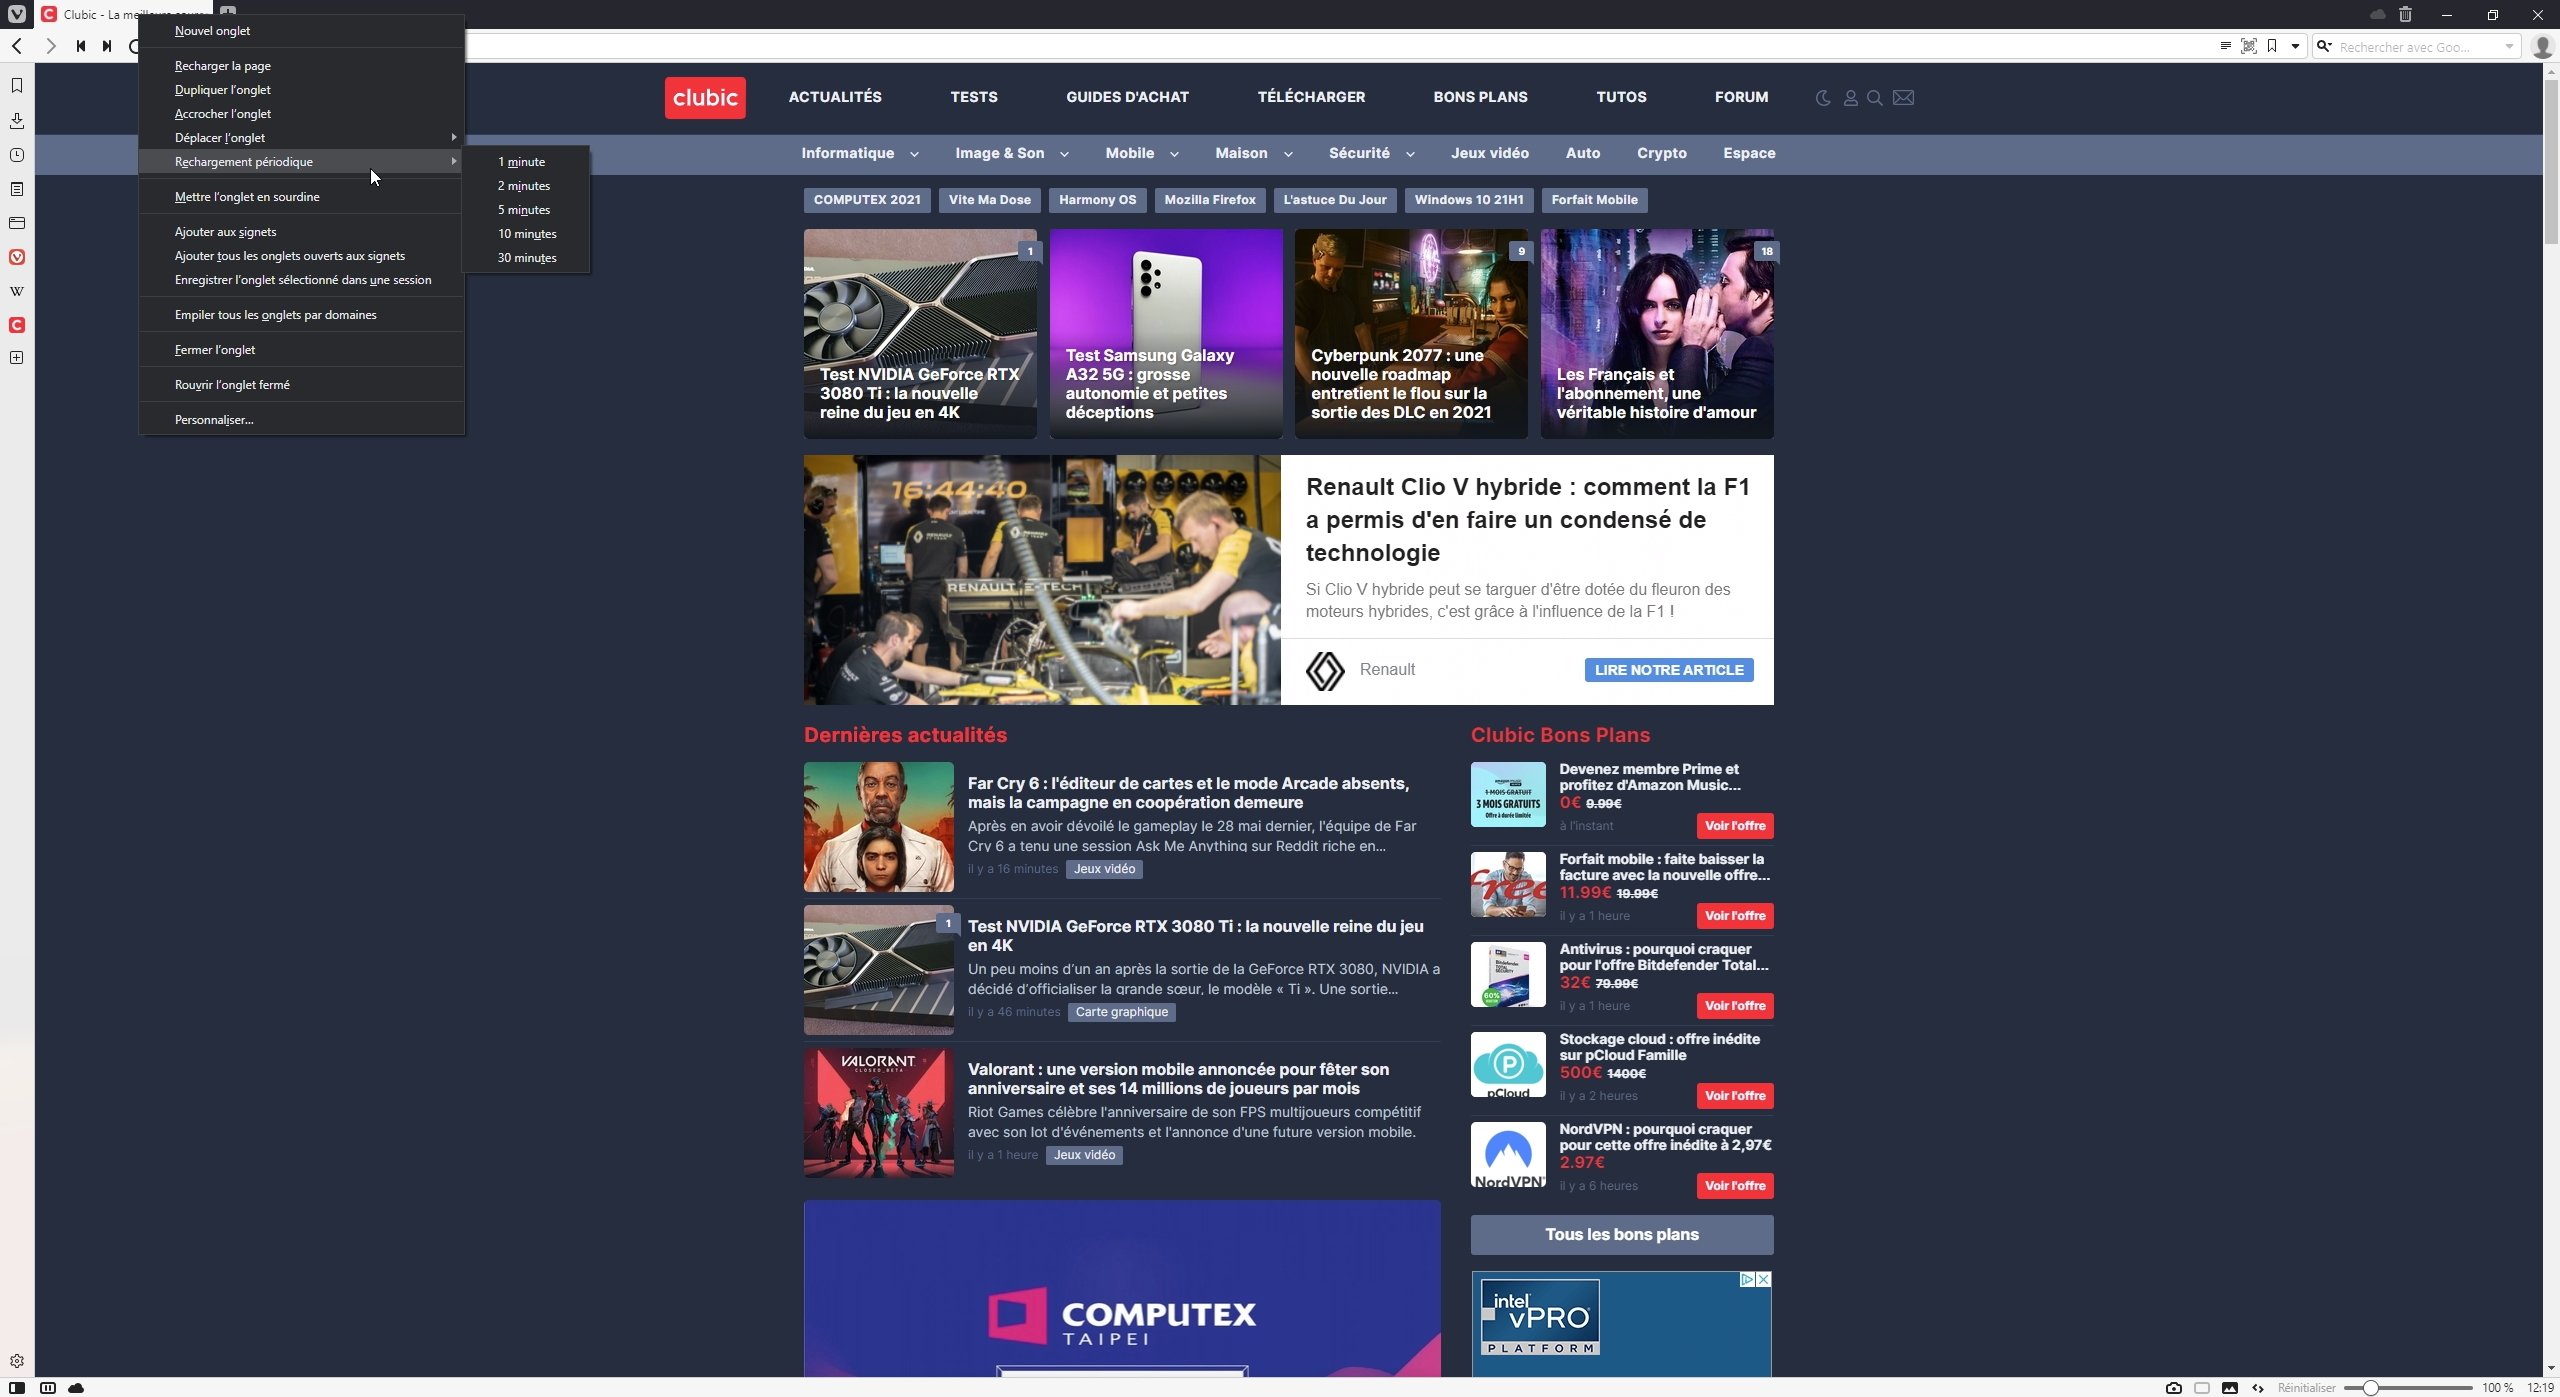
Task: Select 5 minutes periodic reload interval
Action: [x=523, y=209]
